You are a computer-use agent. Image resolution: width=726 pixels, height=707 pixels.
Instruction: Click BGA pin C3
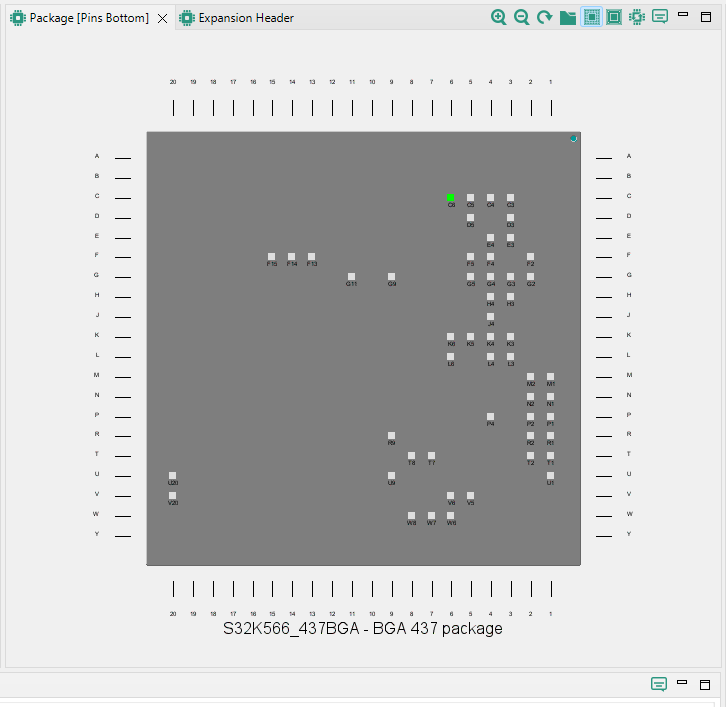pyautogui.click(x=510, y=198)
